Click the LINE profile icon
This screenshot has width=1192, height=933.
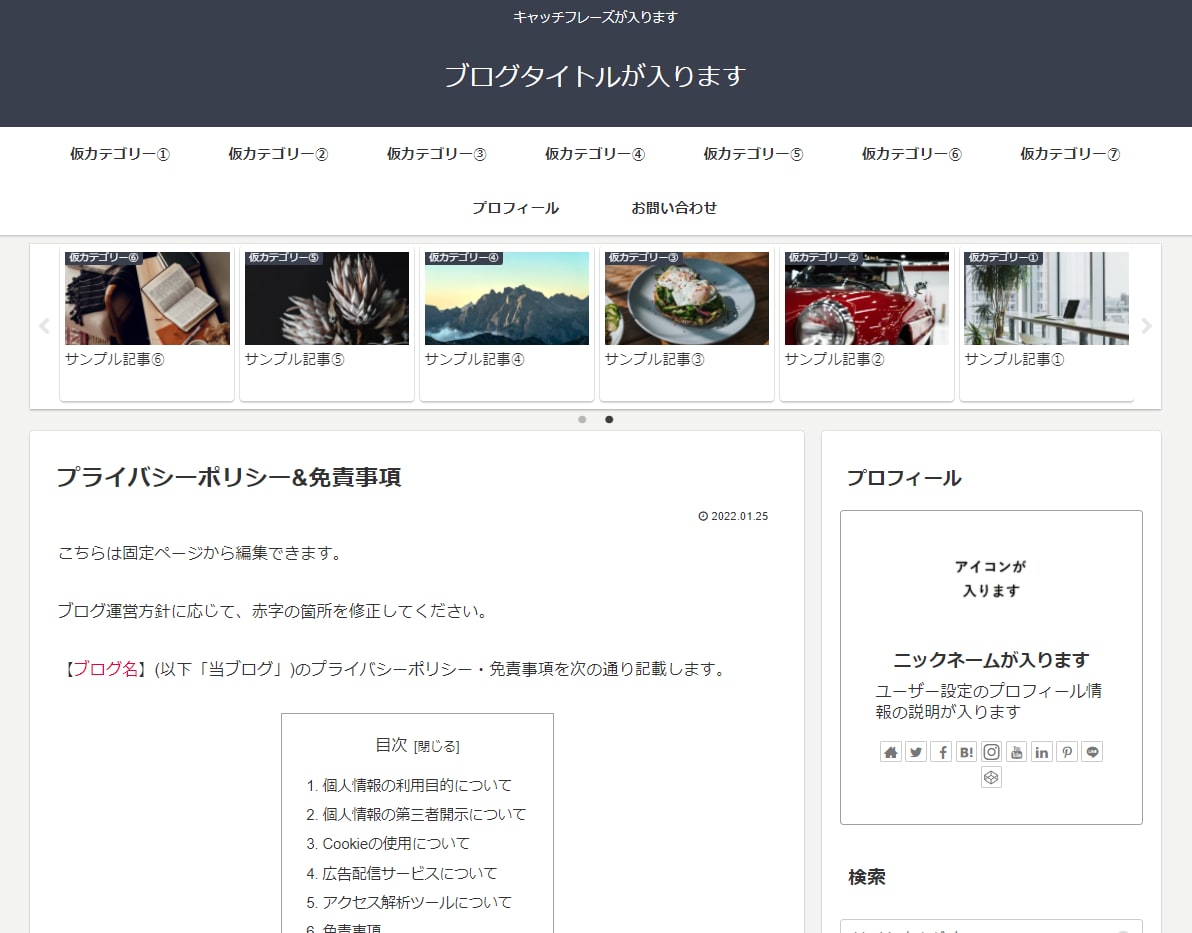[x=1092, y=752]
